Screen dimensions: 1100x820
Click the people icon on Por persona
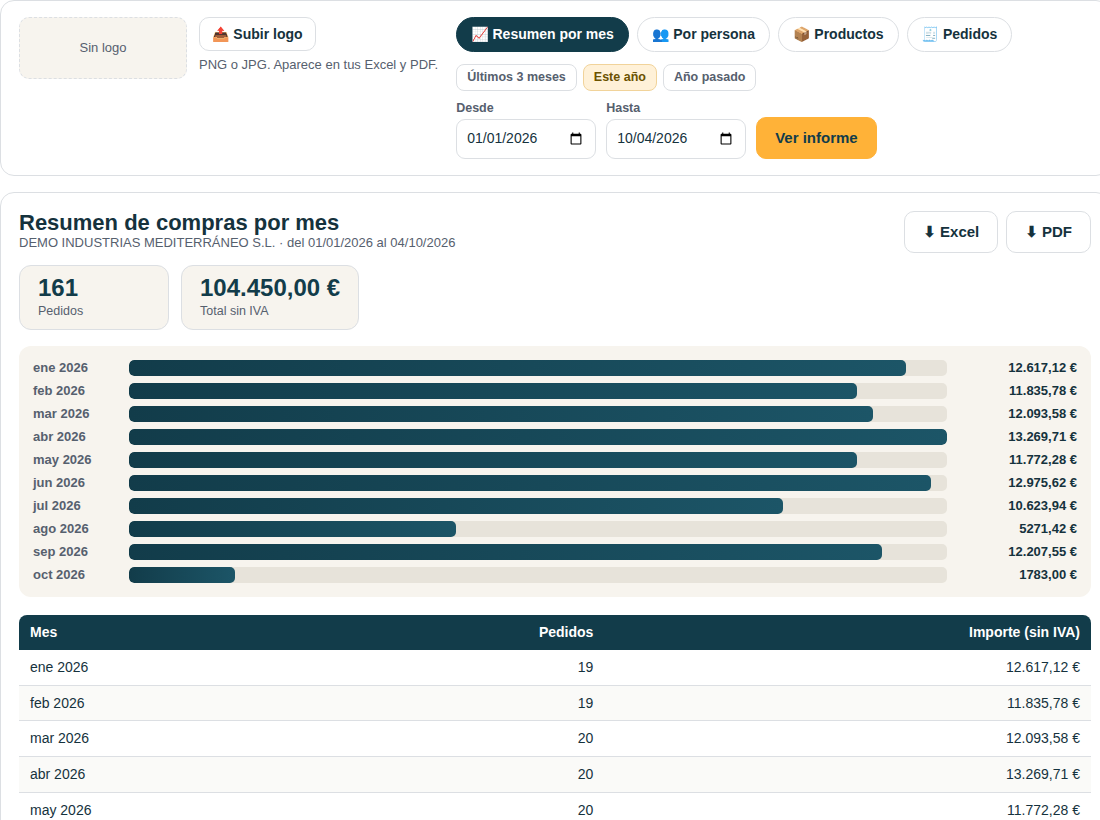[x=660, y=34]
